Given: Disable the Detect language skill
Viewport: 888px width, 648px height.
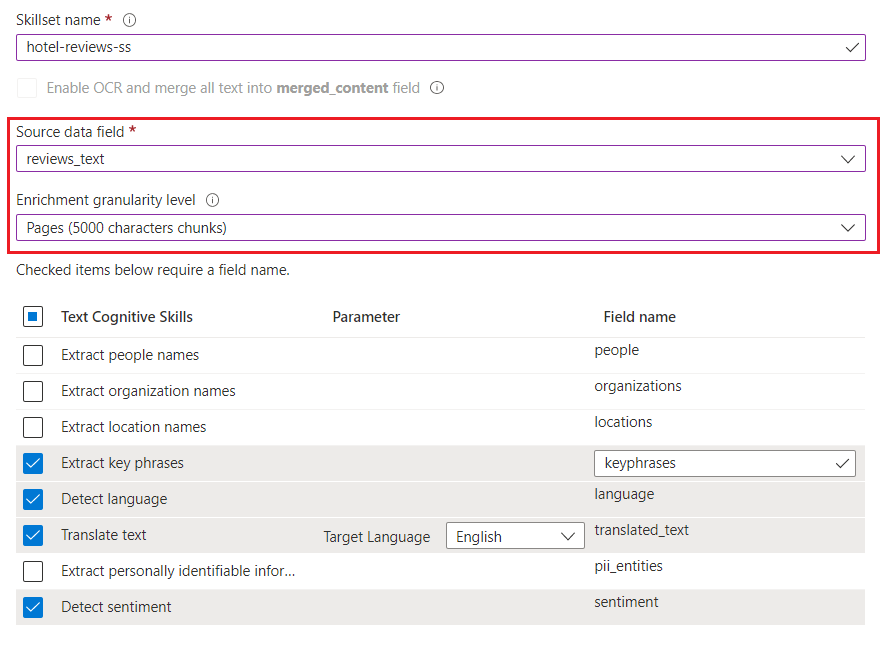Looking at the screenshot, I should [31, 499].
